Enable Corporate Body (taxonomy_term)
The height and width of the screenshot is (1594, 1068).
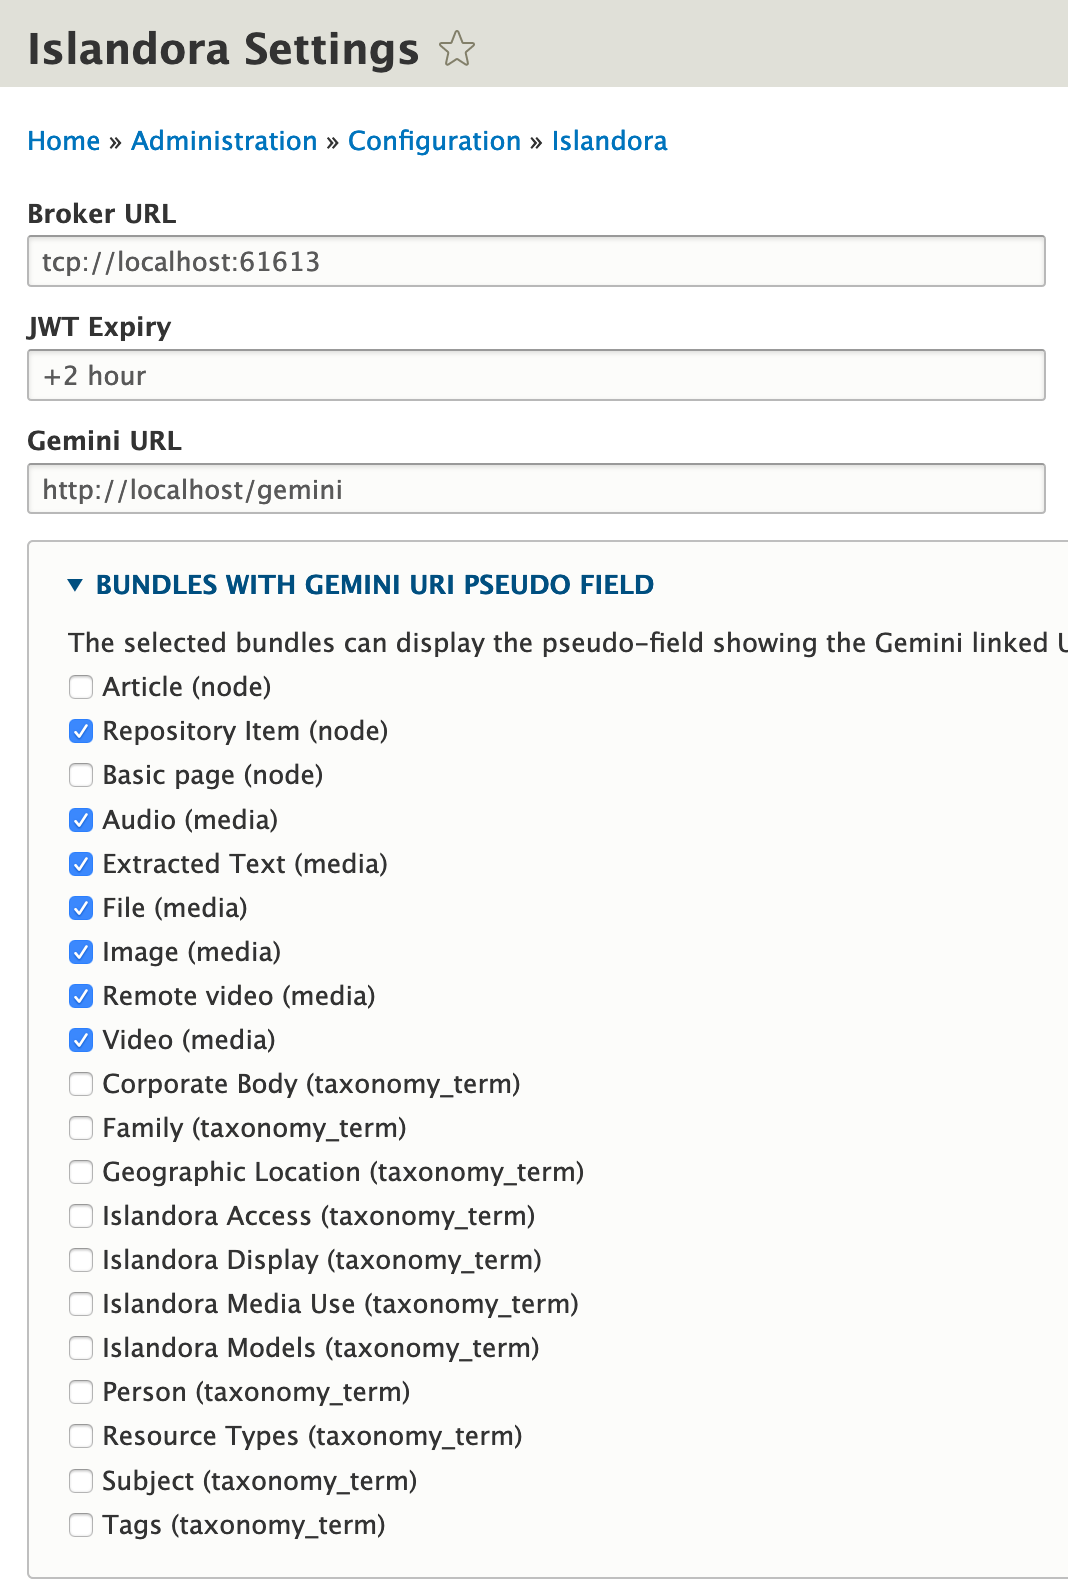80,1084
